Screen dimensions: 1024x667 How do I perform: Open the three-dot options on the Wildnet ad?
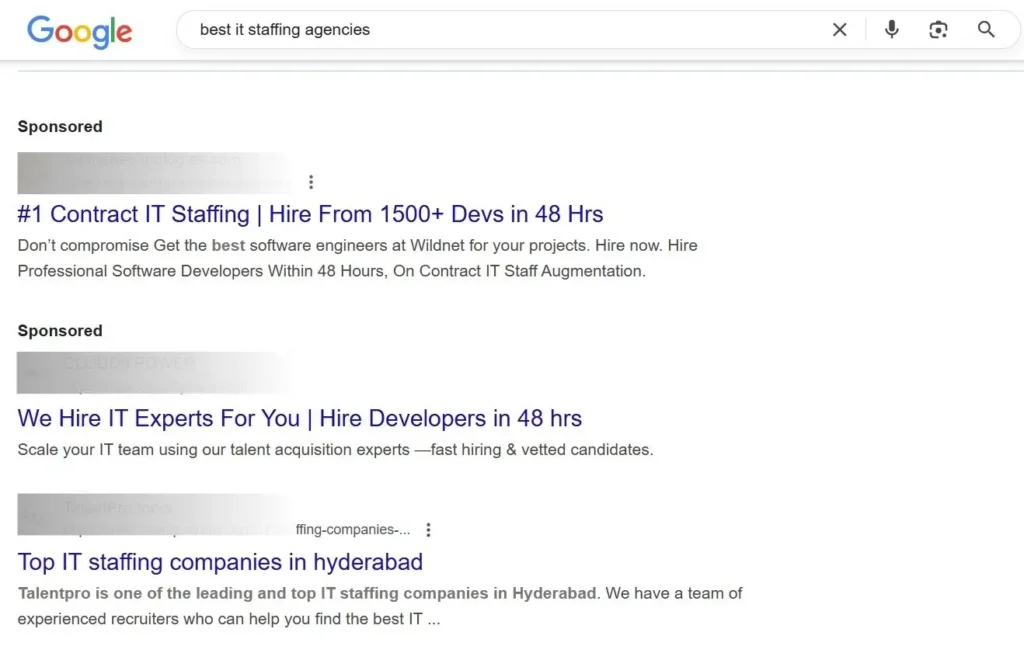click(311, 181)
